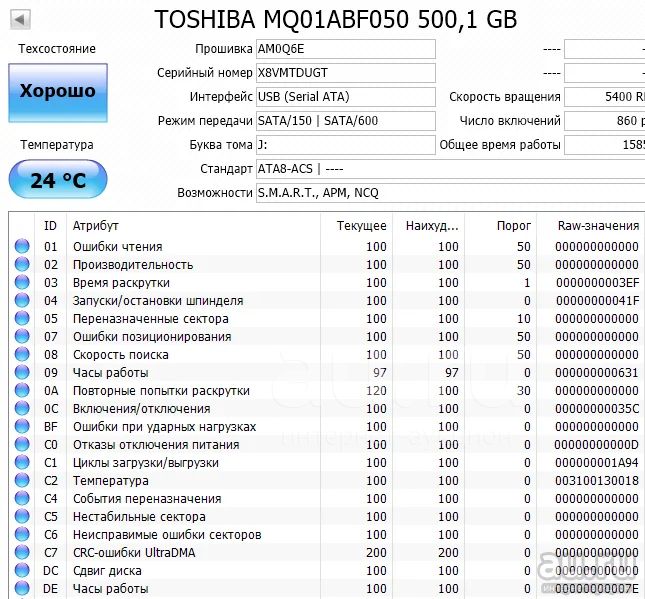Click raw value 00000000035C
645x599 pixels.
[x=597, y=409]
